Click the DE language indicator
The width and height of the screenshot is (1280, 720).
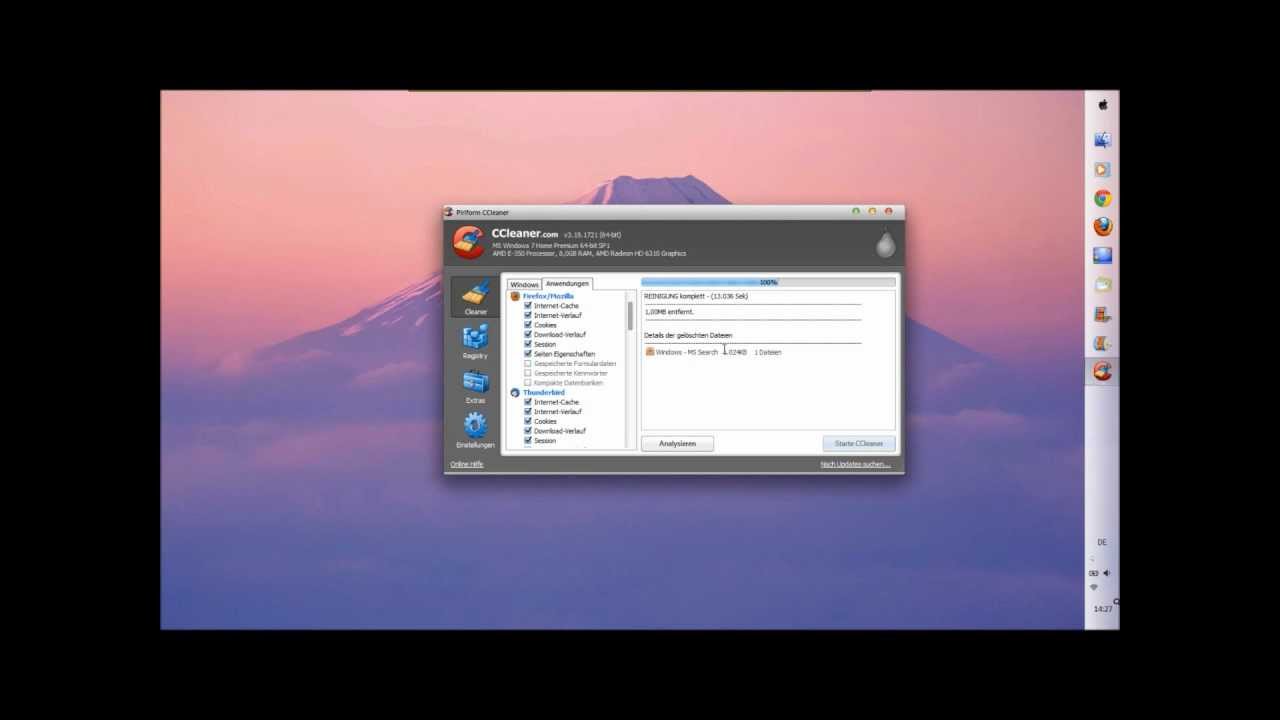pyautogui.click(x=1102, y=542)
